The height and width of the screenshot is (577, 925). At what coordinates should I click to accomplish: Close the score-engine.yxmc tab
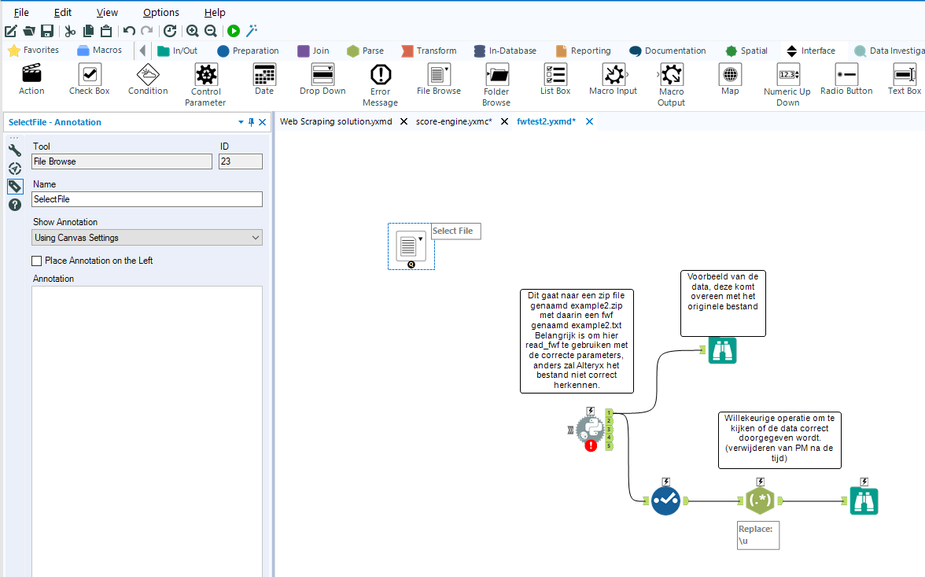504,122
